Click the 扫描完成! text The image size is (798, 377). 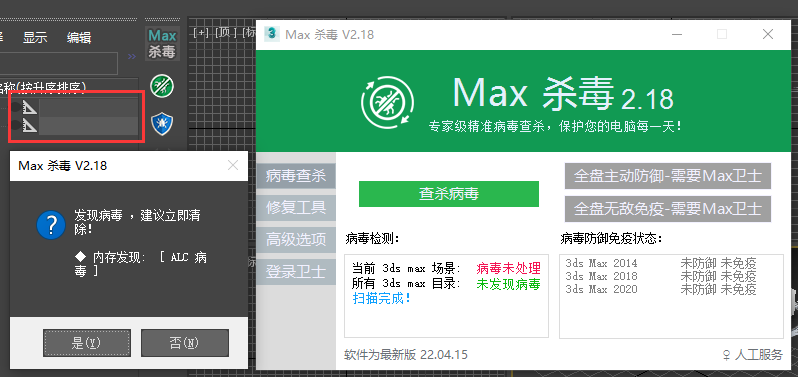pos(382,298)
